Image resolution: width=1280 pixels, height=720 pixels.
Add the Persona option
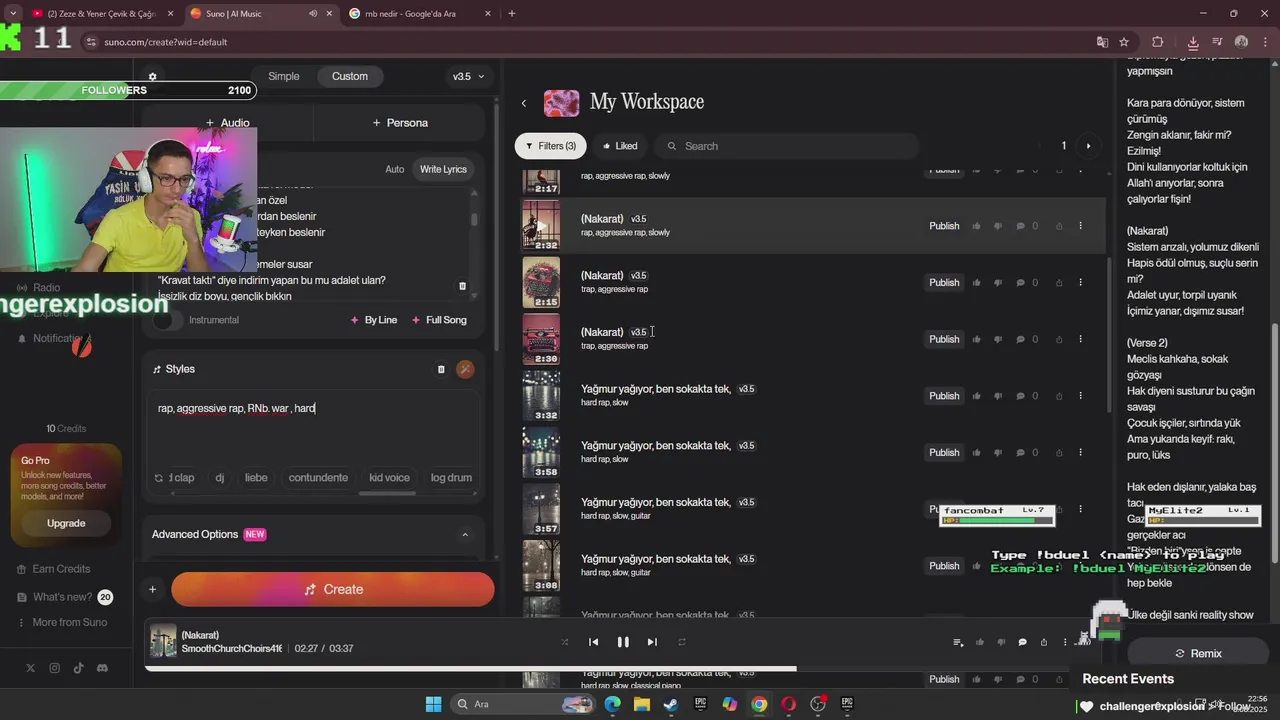point(400,123)
